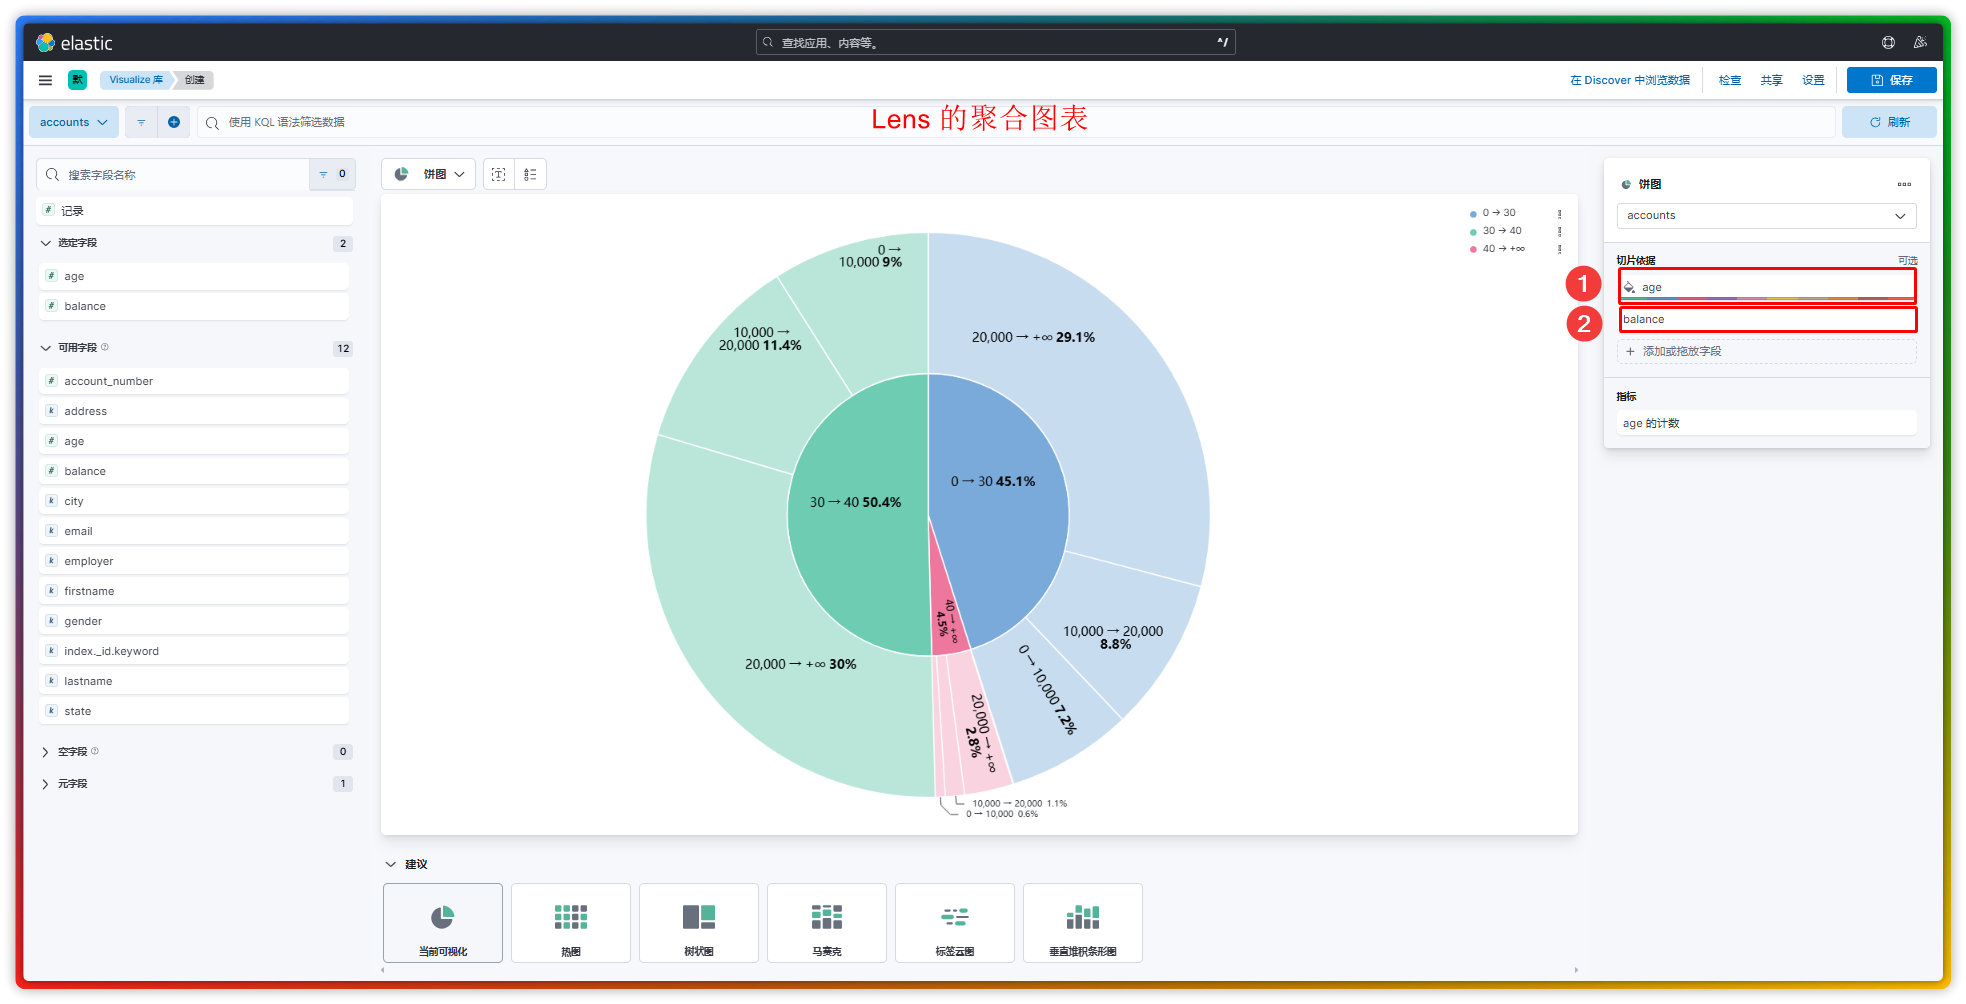
Task: Open the newsfeed icon in header
Action: coord(1920,42)
